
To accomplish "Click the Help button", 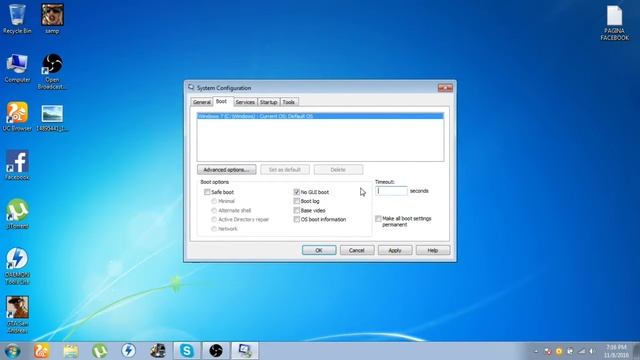I will [433, 250].
